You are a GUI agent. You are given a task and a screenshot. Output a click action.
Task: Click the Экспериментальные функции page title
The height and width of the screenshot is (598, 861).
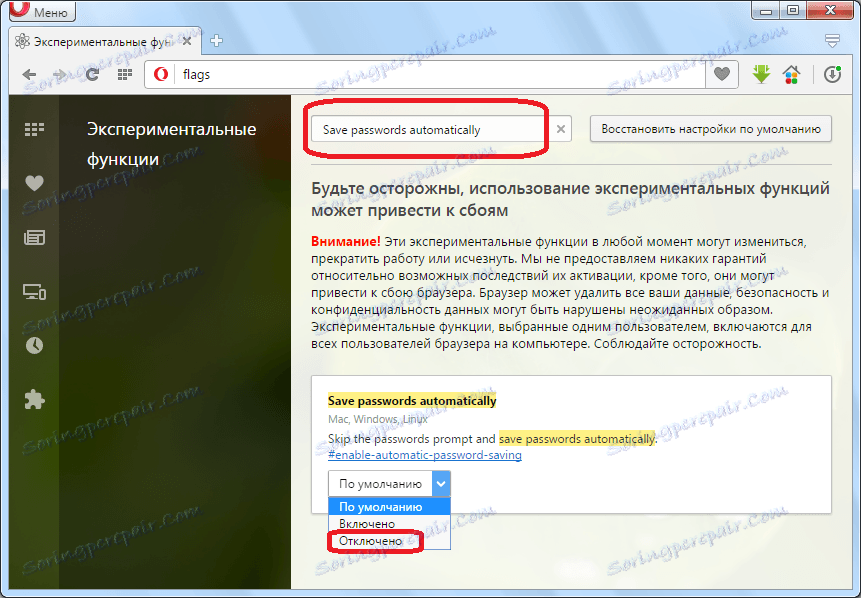[x=171, y=144]
